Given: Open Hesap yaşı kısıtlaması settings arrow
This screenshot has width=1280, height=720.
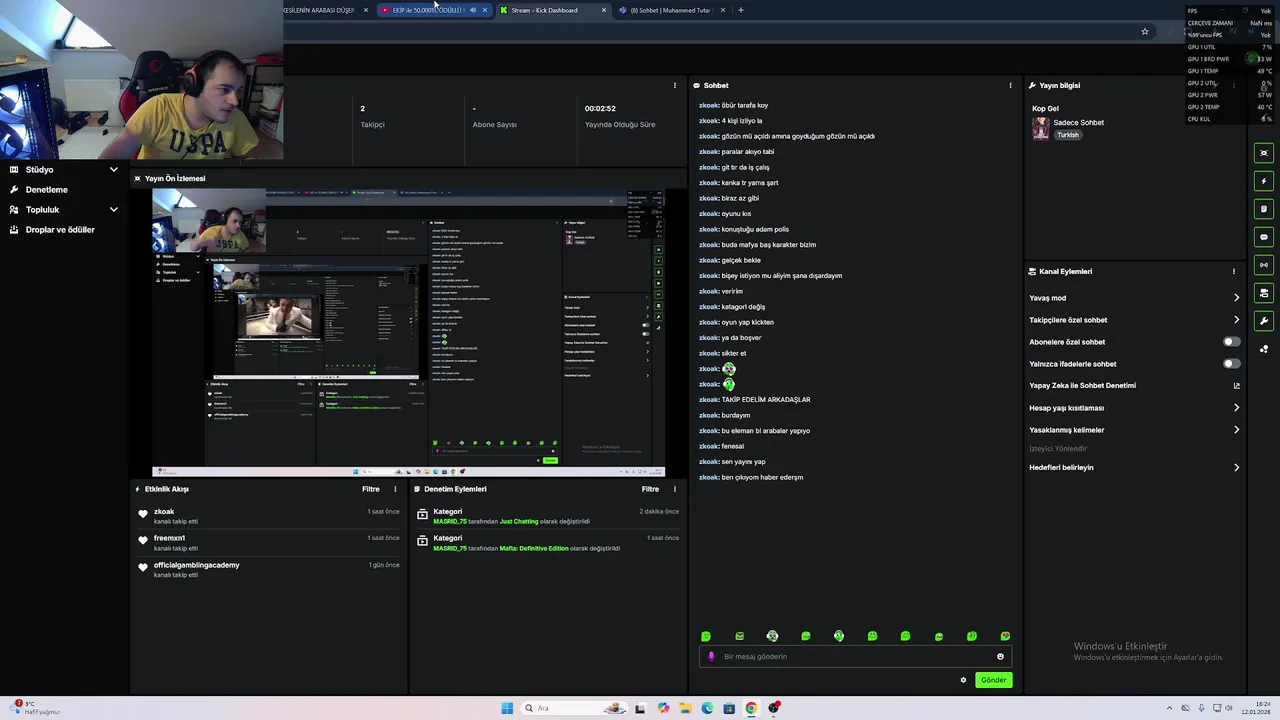Looking at the screenshot, I should click(x=1236, y=408).
